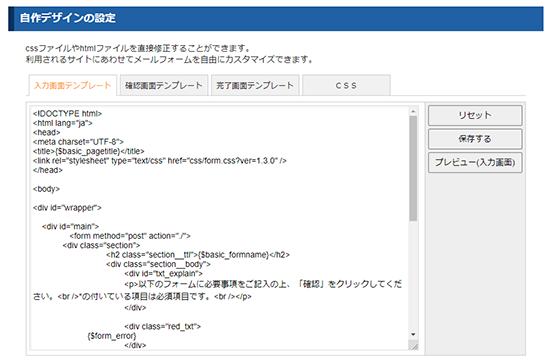Click the 保存する button

tap(475, 139)
